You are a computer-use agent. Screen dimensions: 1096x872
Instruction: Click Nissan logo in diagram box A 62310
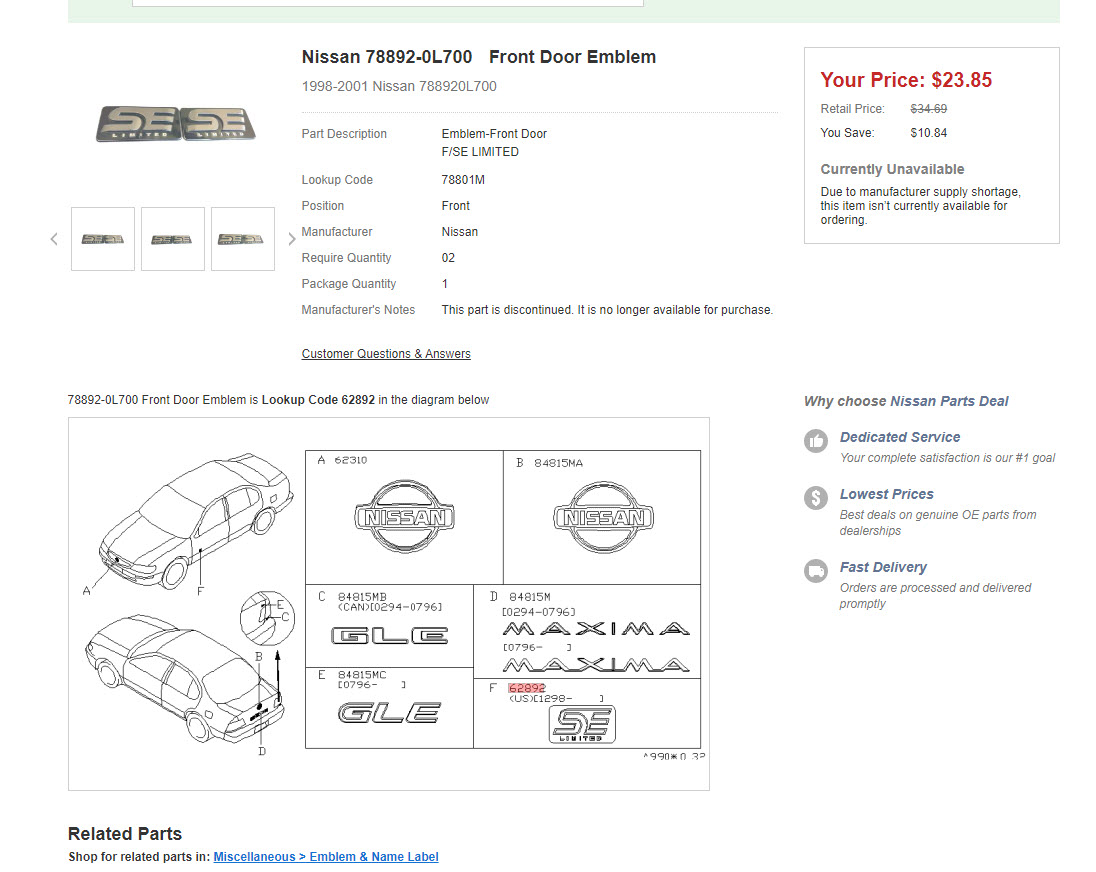(x=404, y=517)
